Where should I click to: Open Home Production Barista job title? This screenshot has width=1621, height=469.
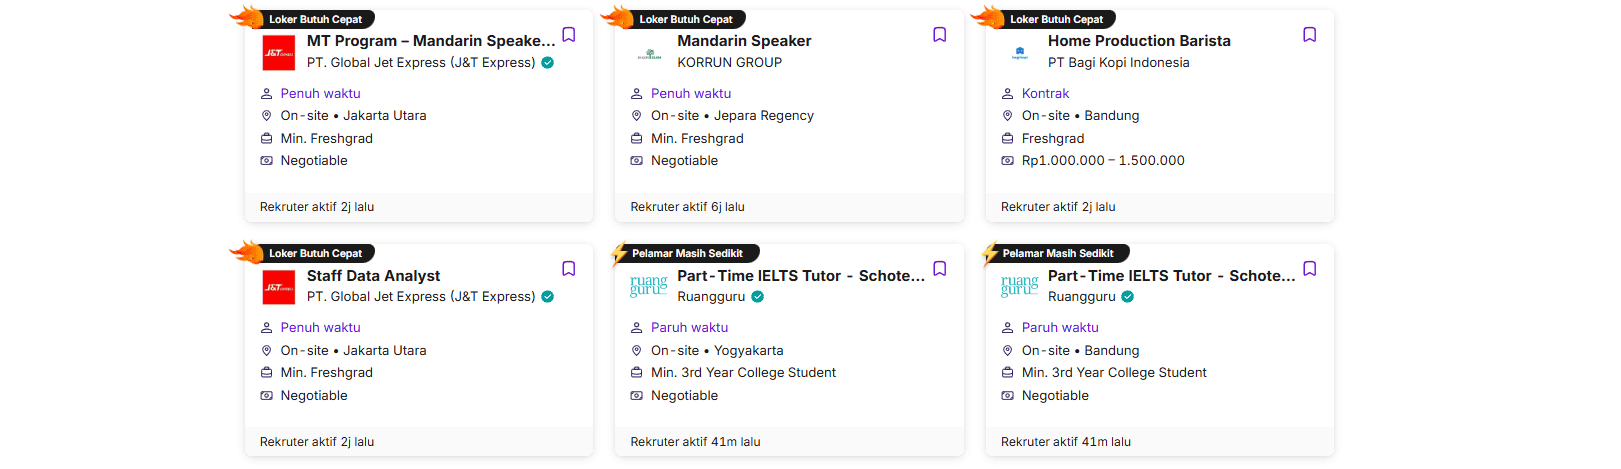coord(1139,41)
